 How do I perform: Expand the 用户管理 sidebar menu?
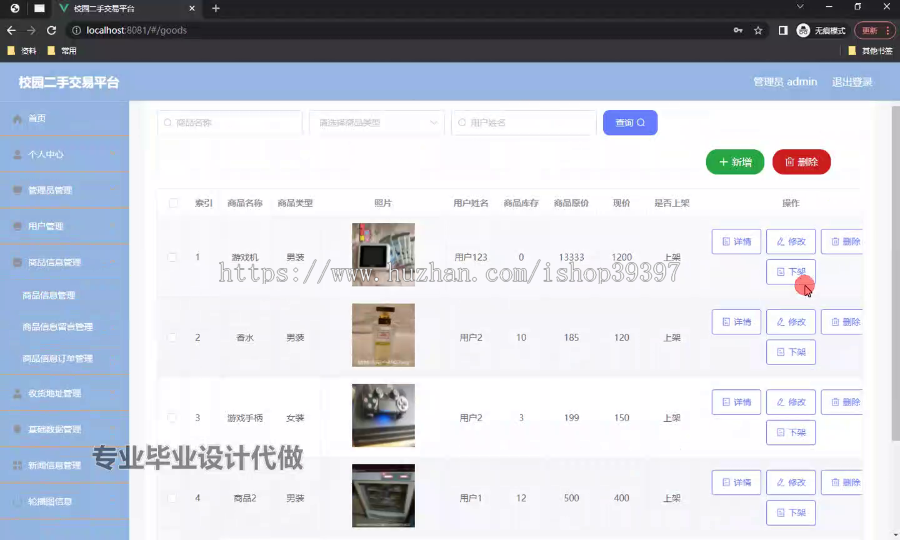point(64,226)
